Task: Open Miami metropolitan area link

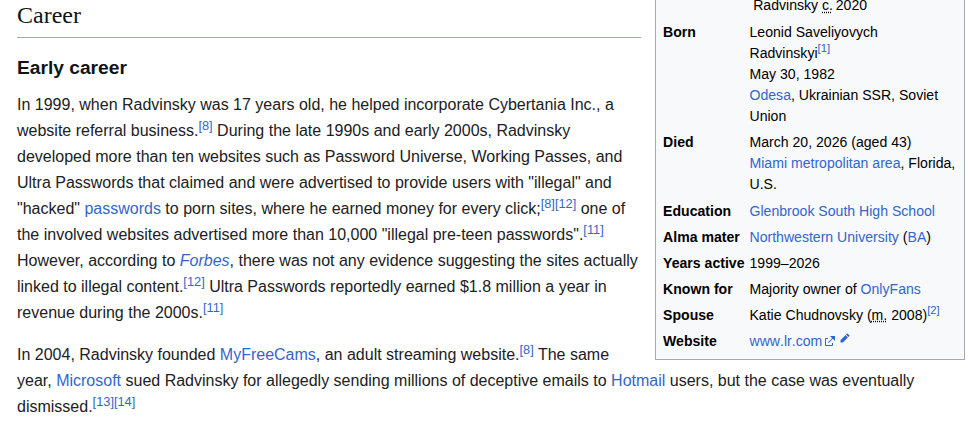Action: [825, 163]
